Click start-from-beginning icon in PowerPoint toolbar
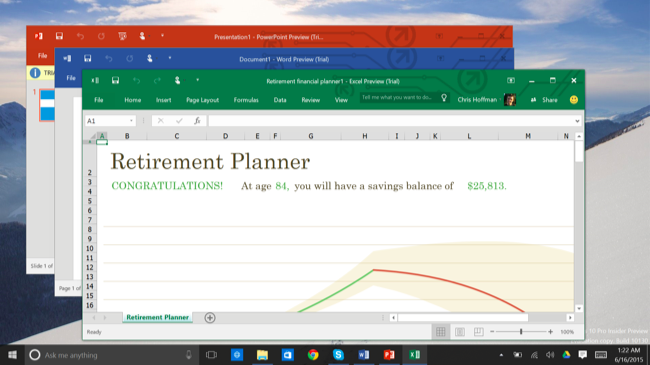 [x=122, y=36]
